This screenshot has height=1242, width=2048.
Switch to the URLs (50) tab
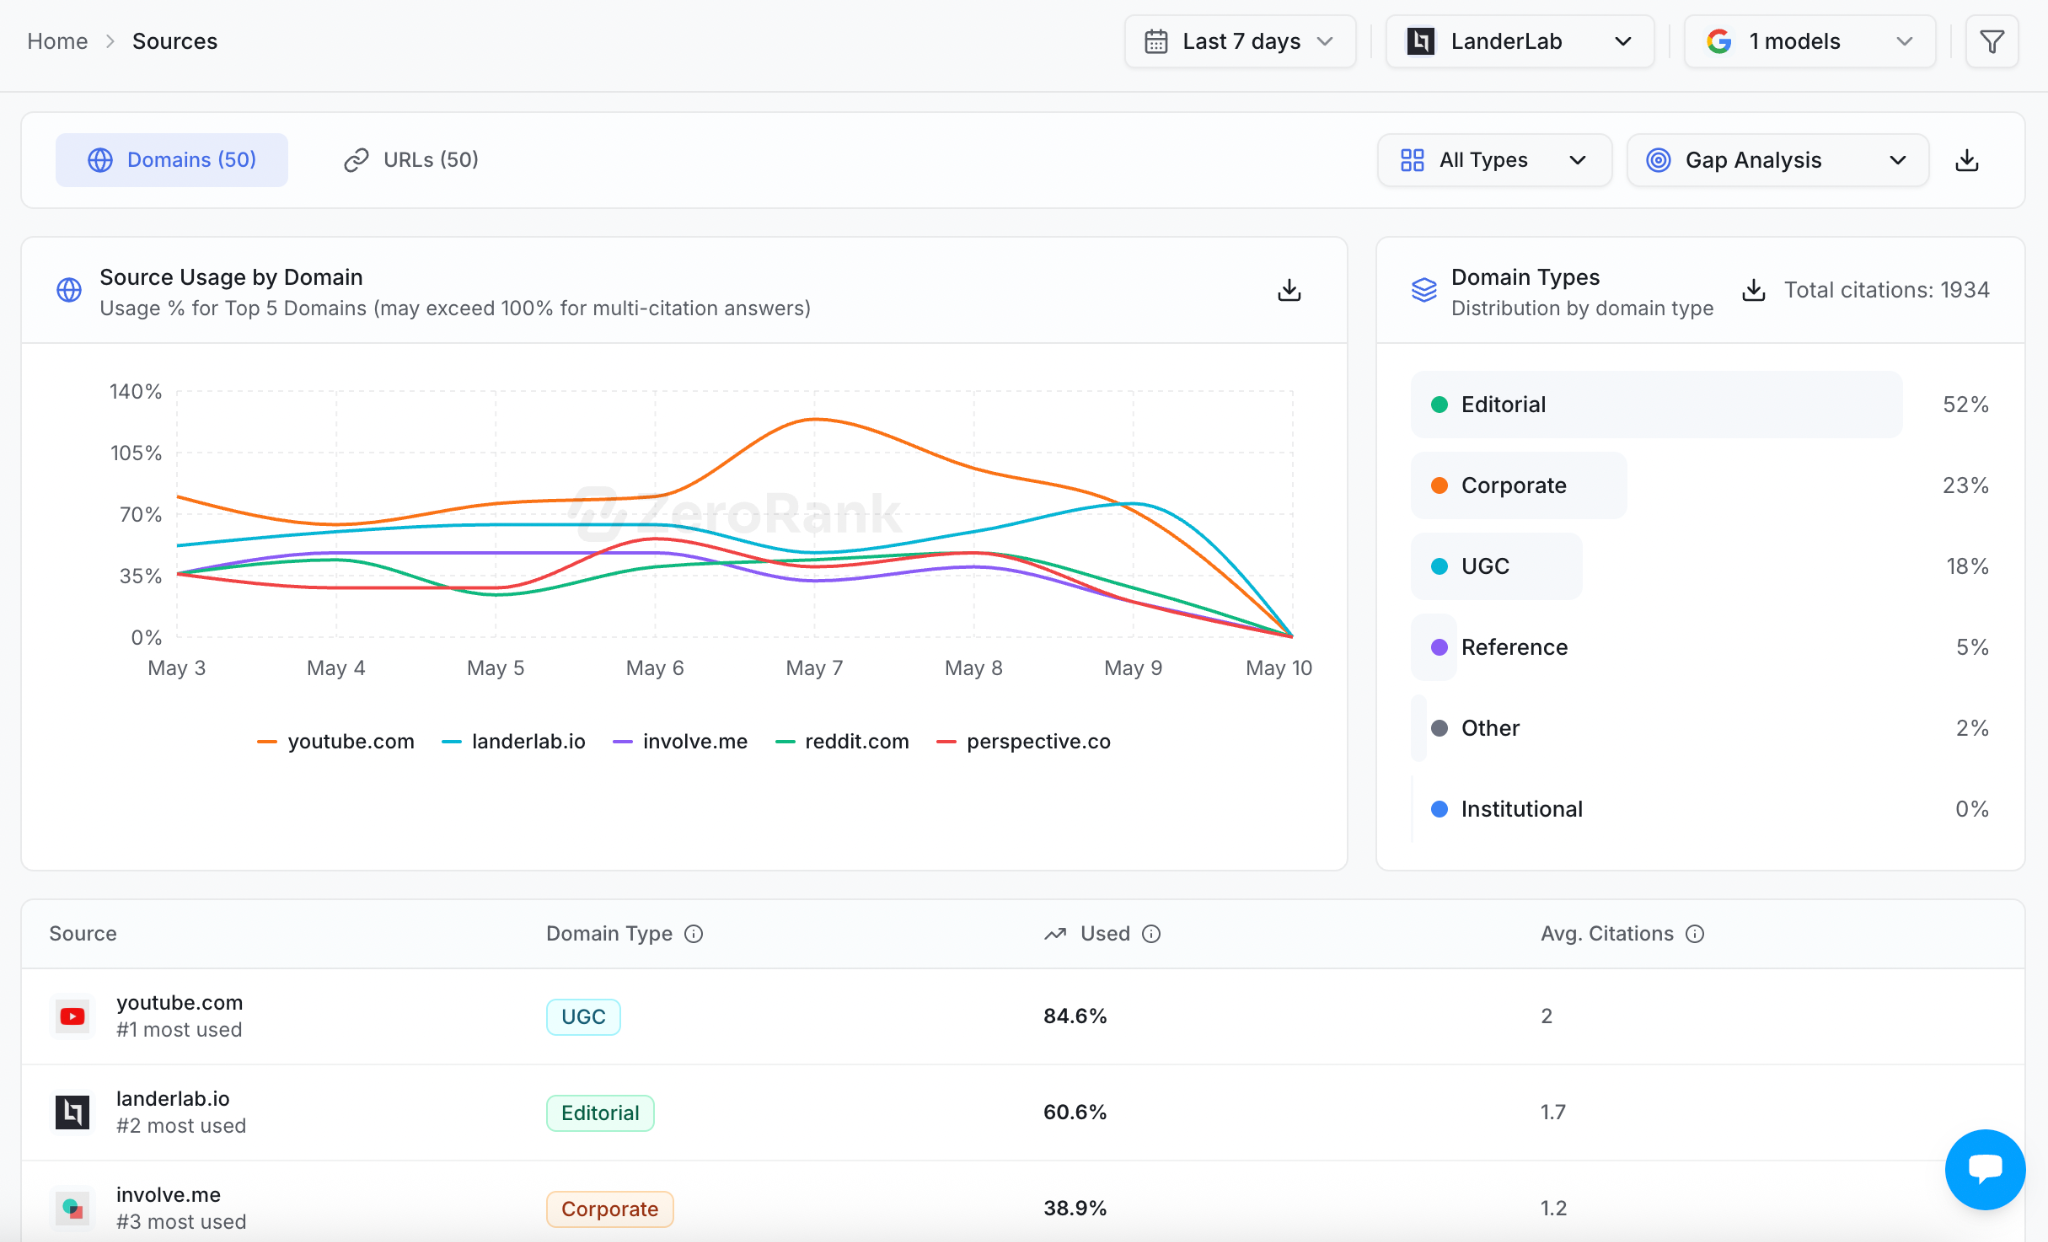411,160
